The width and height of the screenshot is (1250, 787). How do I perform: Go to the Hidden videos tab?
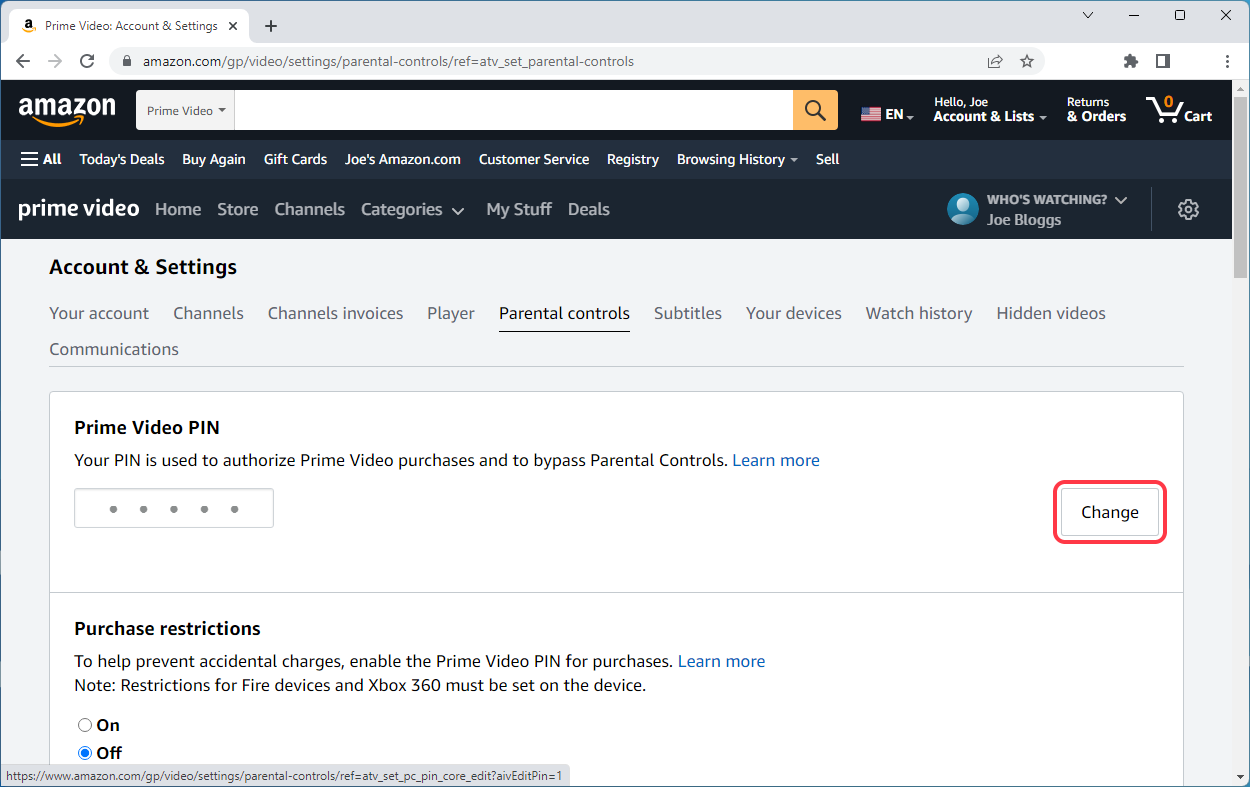pyautogui.click(x=1051, y=313)
